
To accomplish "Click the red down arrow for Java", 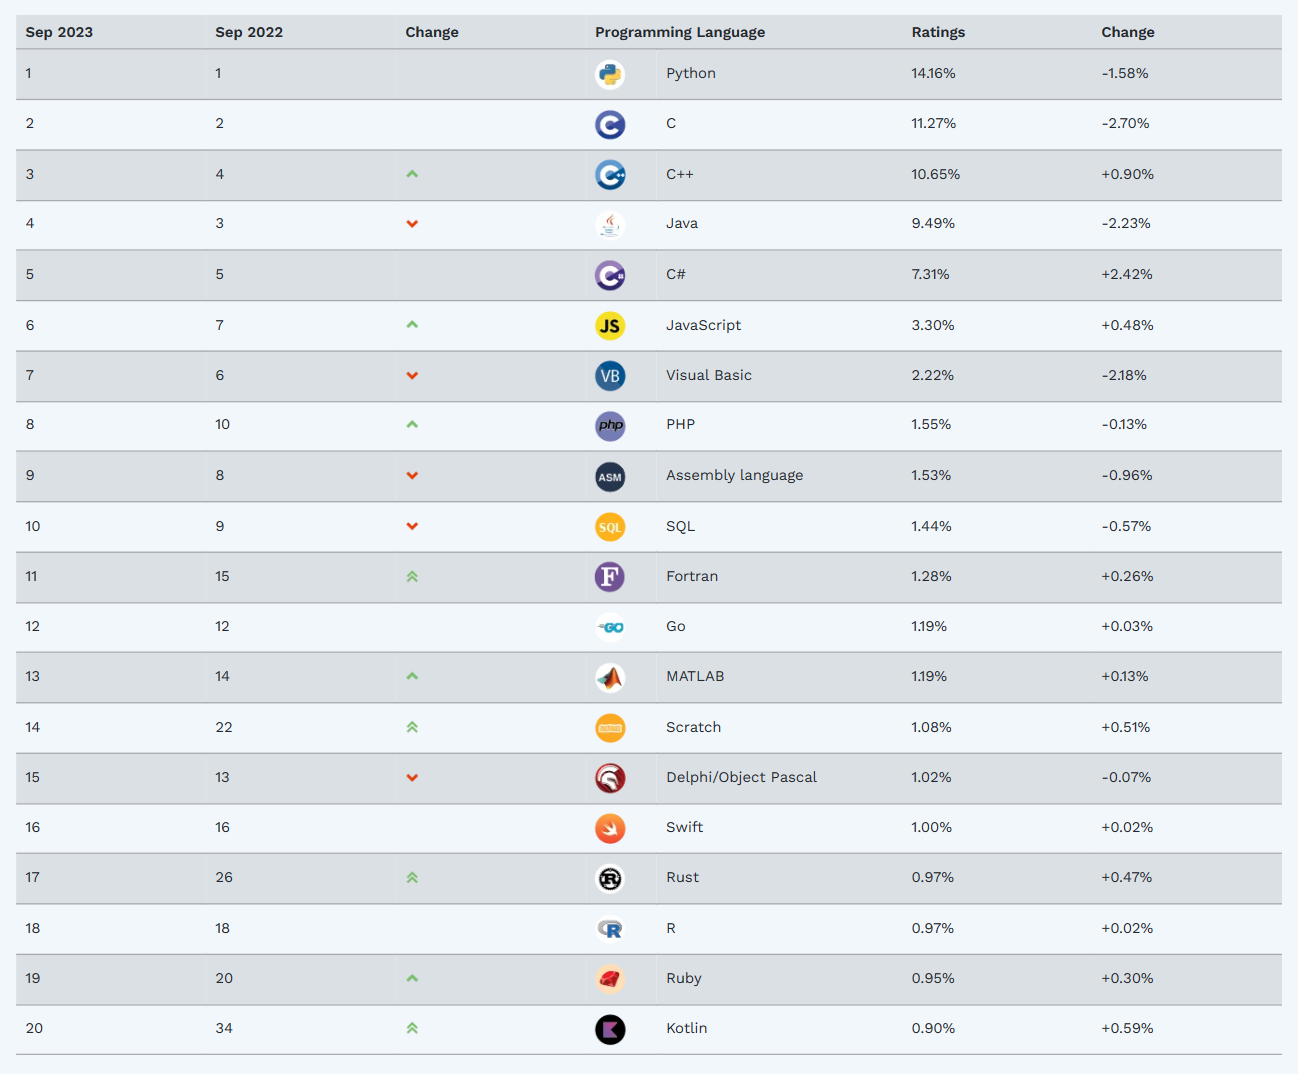I will (412, 224).
